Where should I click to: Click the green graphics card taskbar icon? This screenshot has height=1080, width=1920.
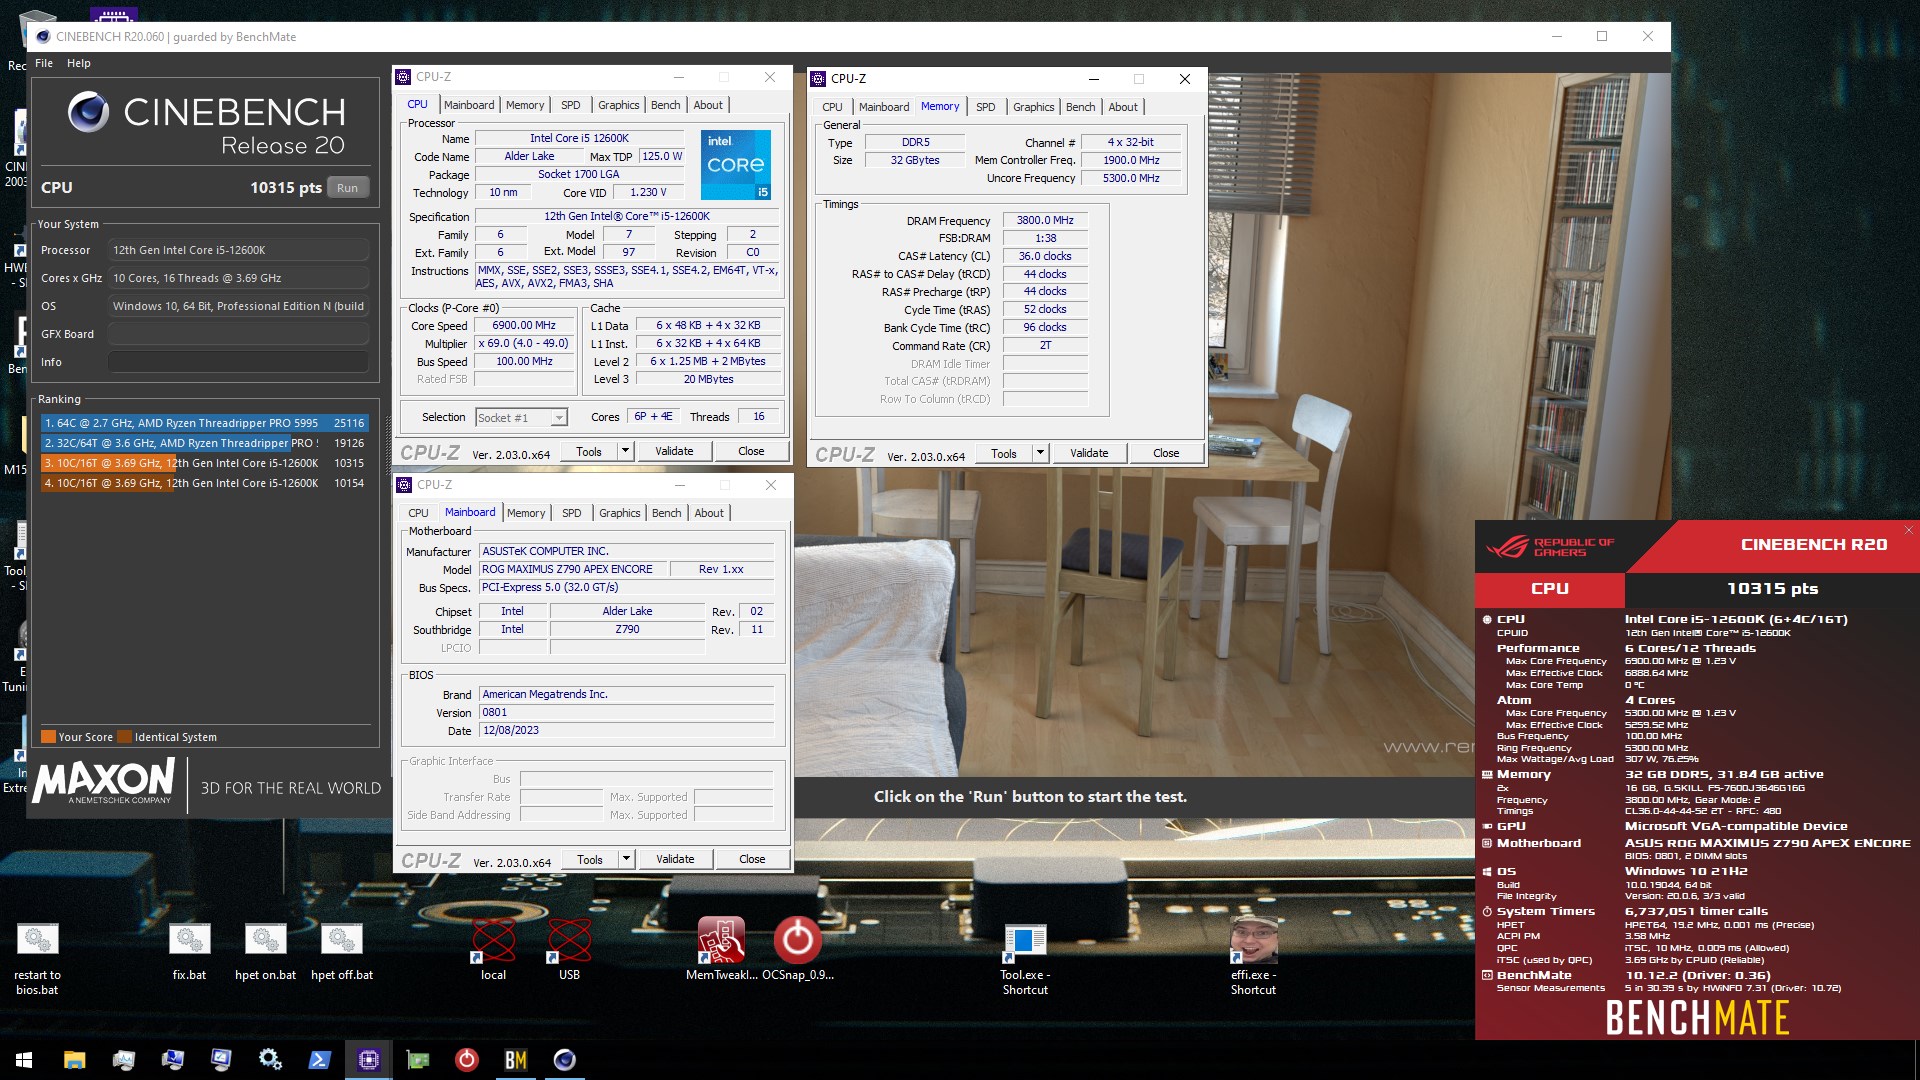tap(417, 1060)
